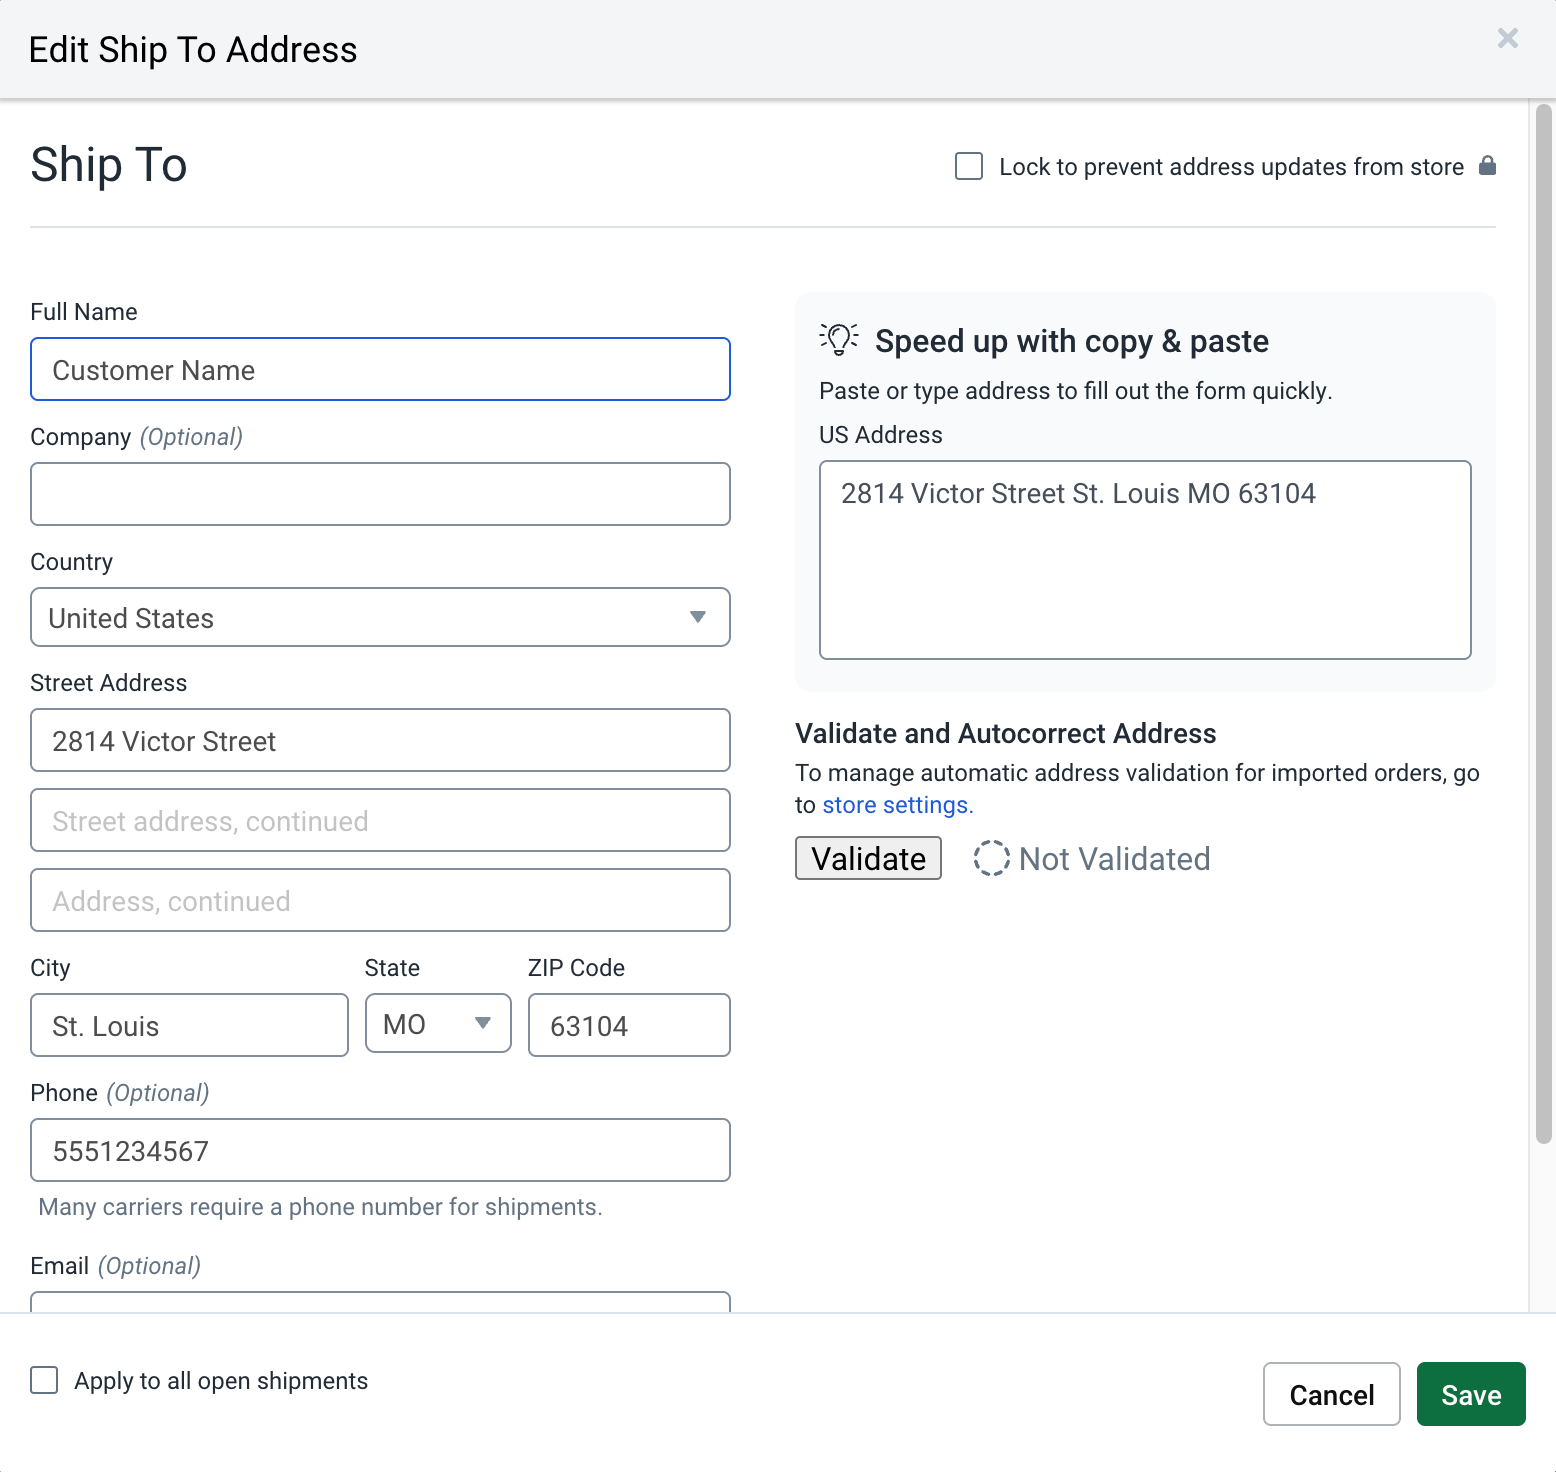Click the Not Validated status icon

[991, 858]
